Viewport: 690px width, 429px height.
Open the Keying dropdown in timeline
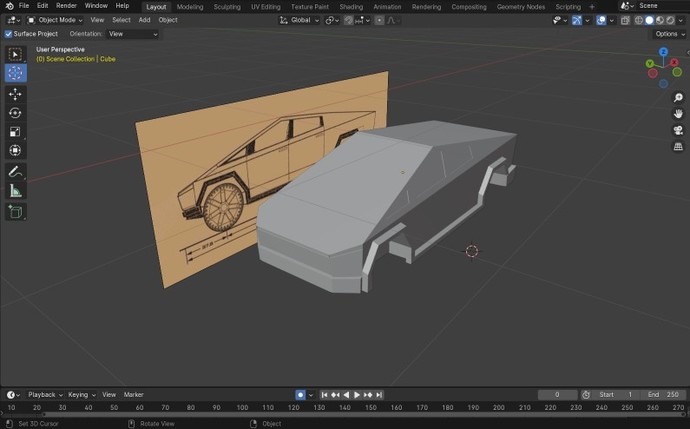[x=81, y=395]
